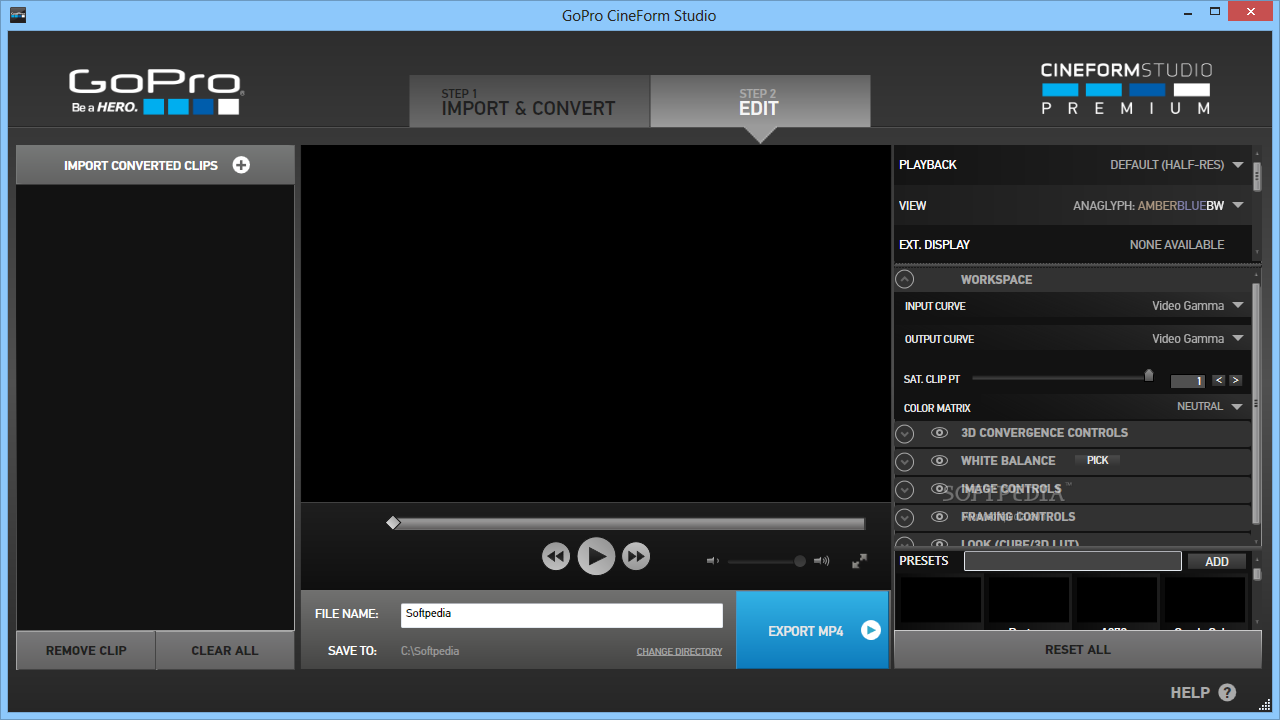The height and width of the screenshot is (720, 1280).
Task: Click the Remove Clip button
Action: pyautogui.click(x=86, y=650)
